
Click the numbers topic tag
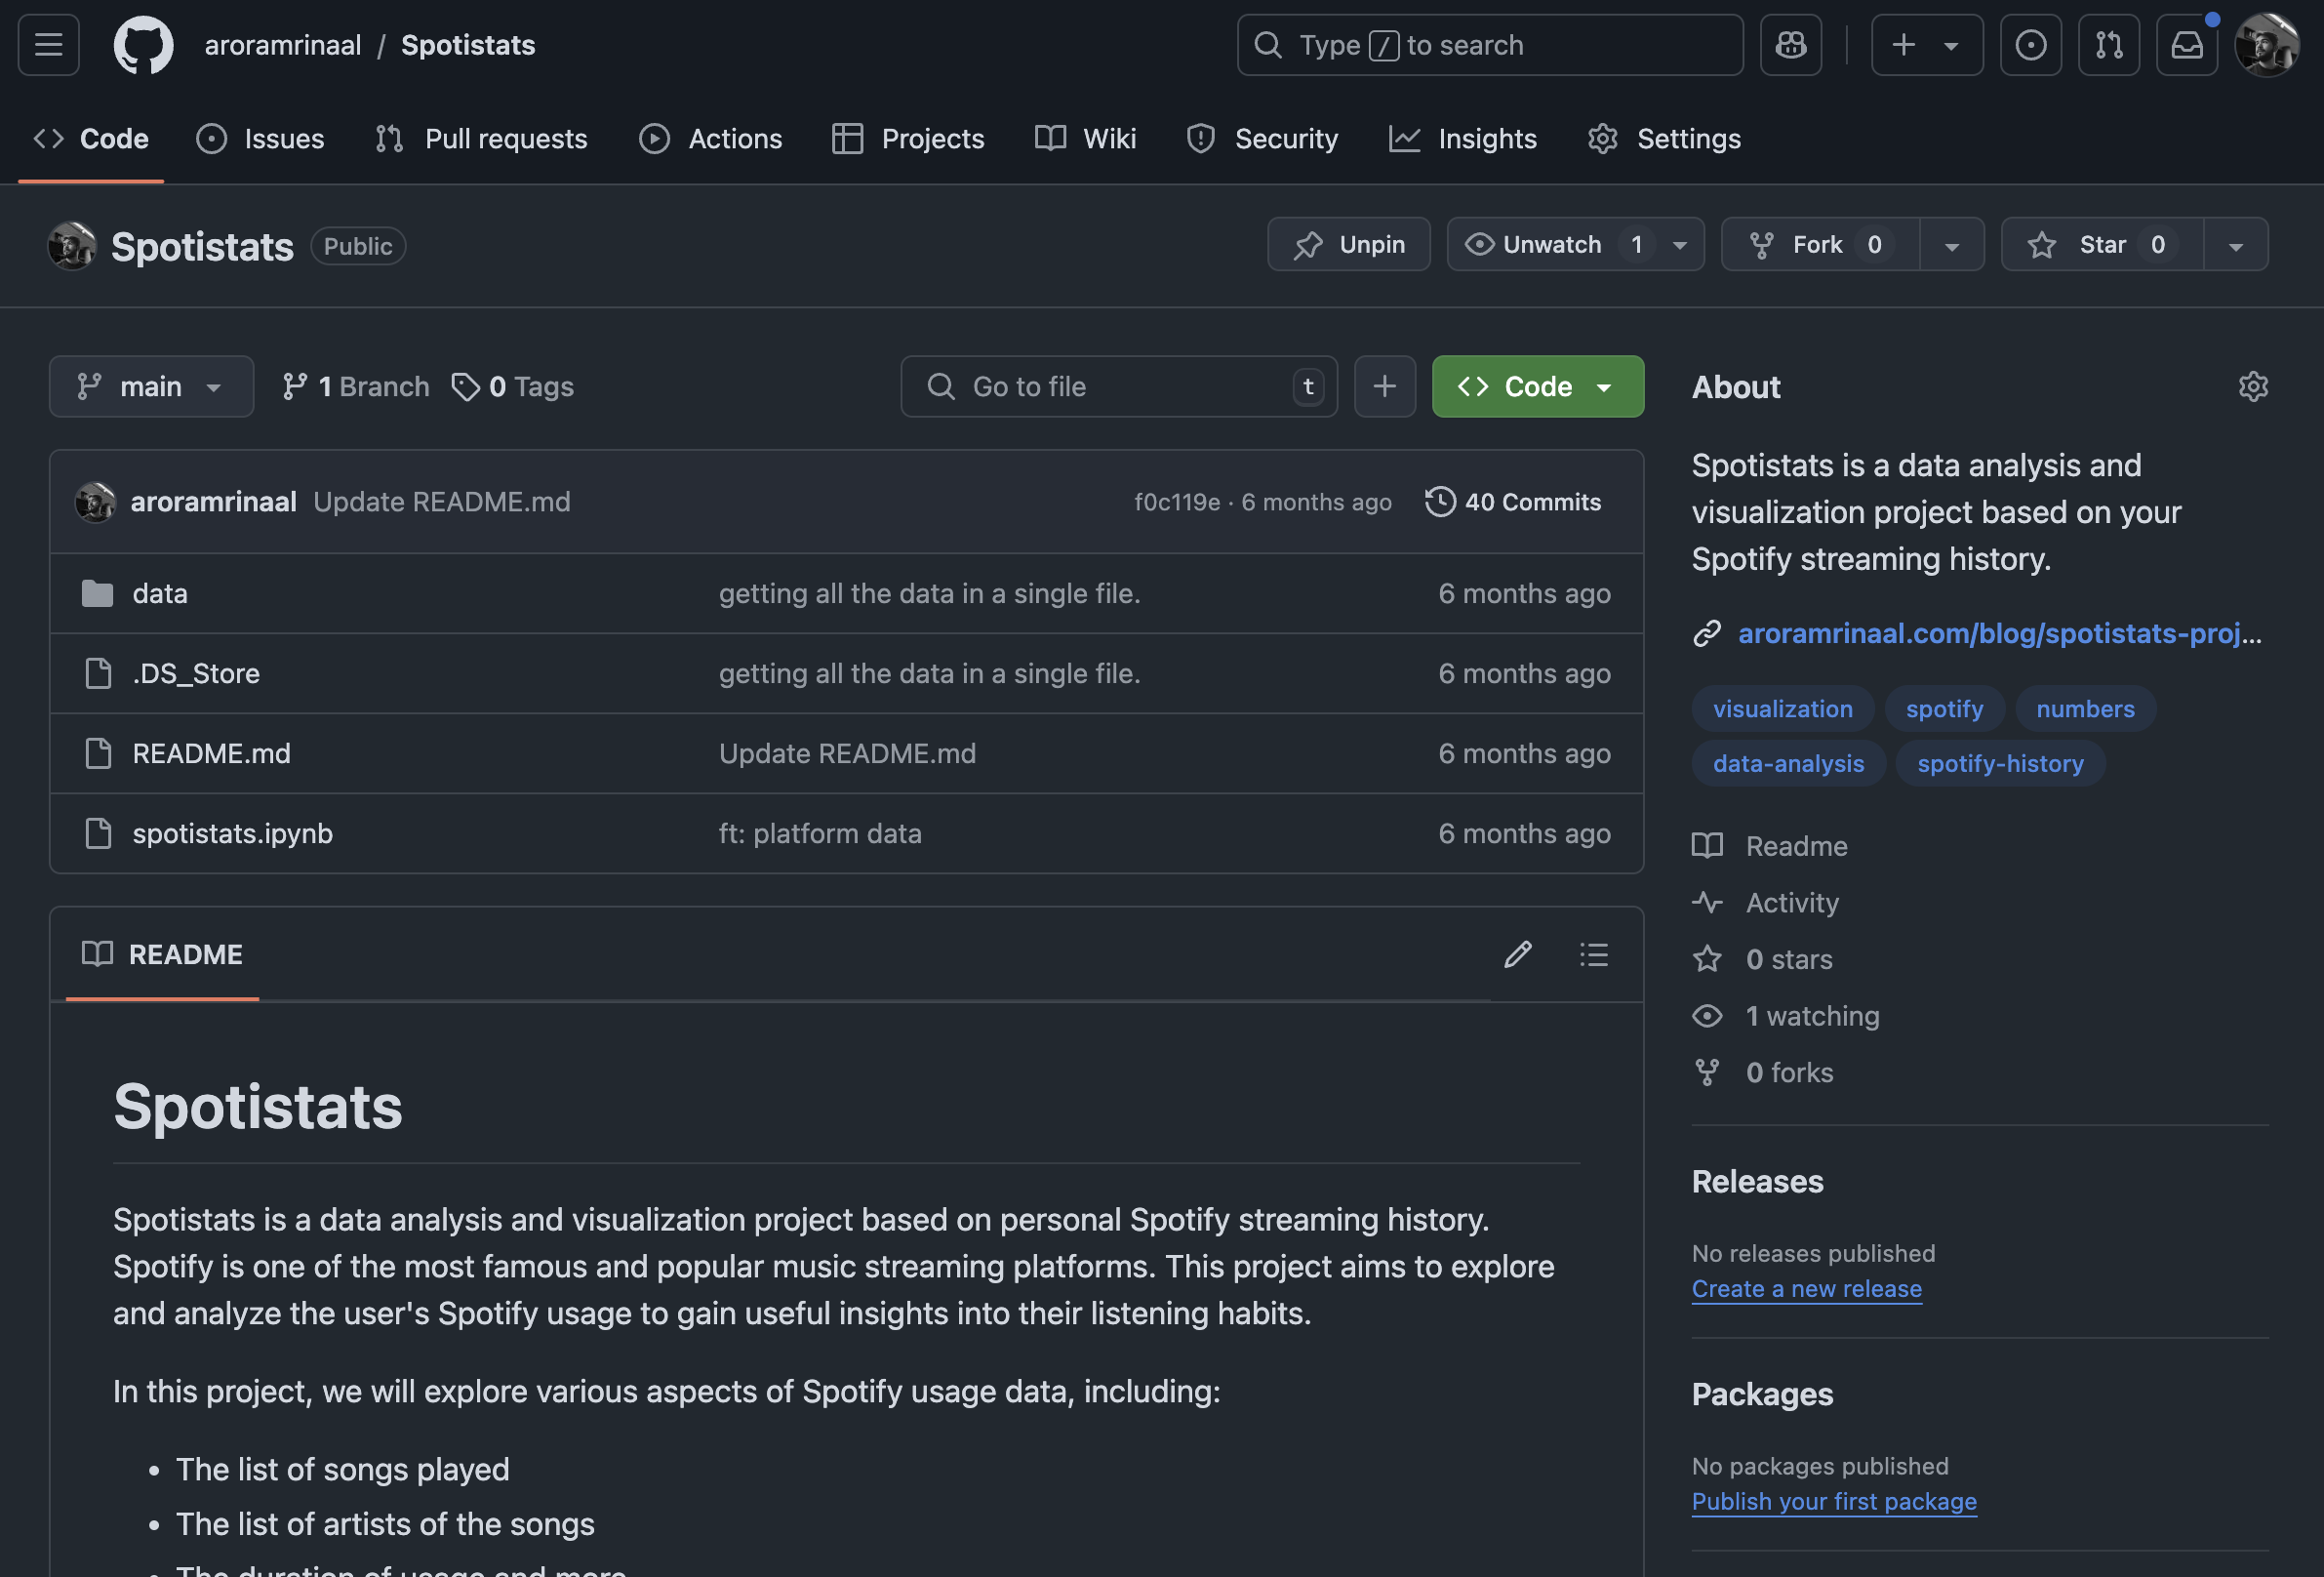click(x=2084, y=708)
